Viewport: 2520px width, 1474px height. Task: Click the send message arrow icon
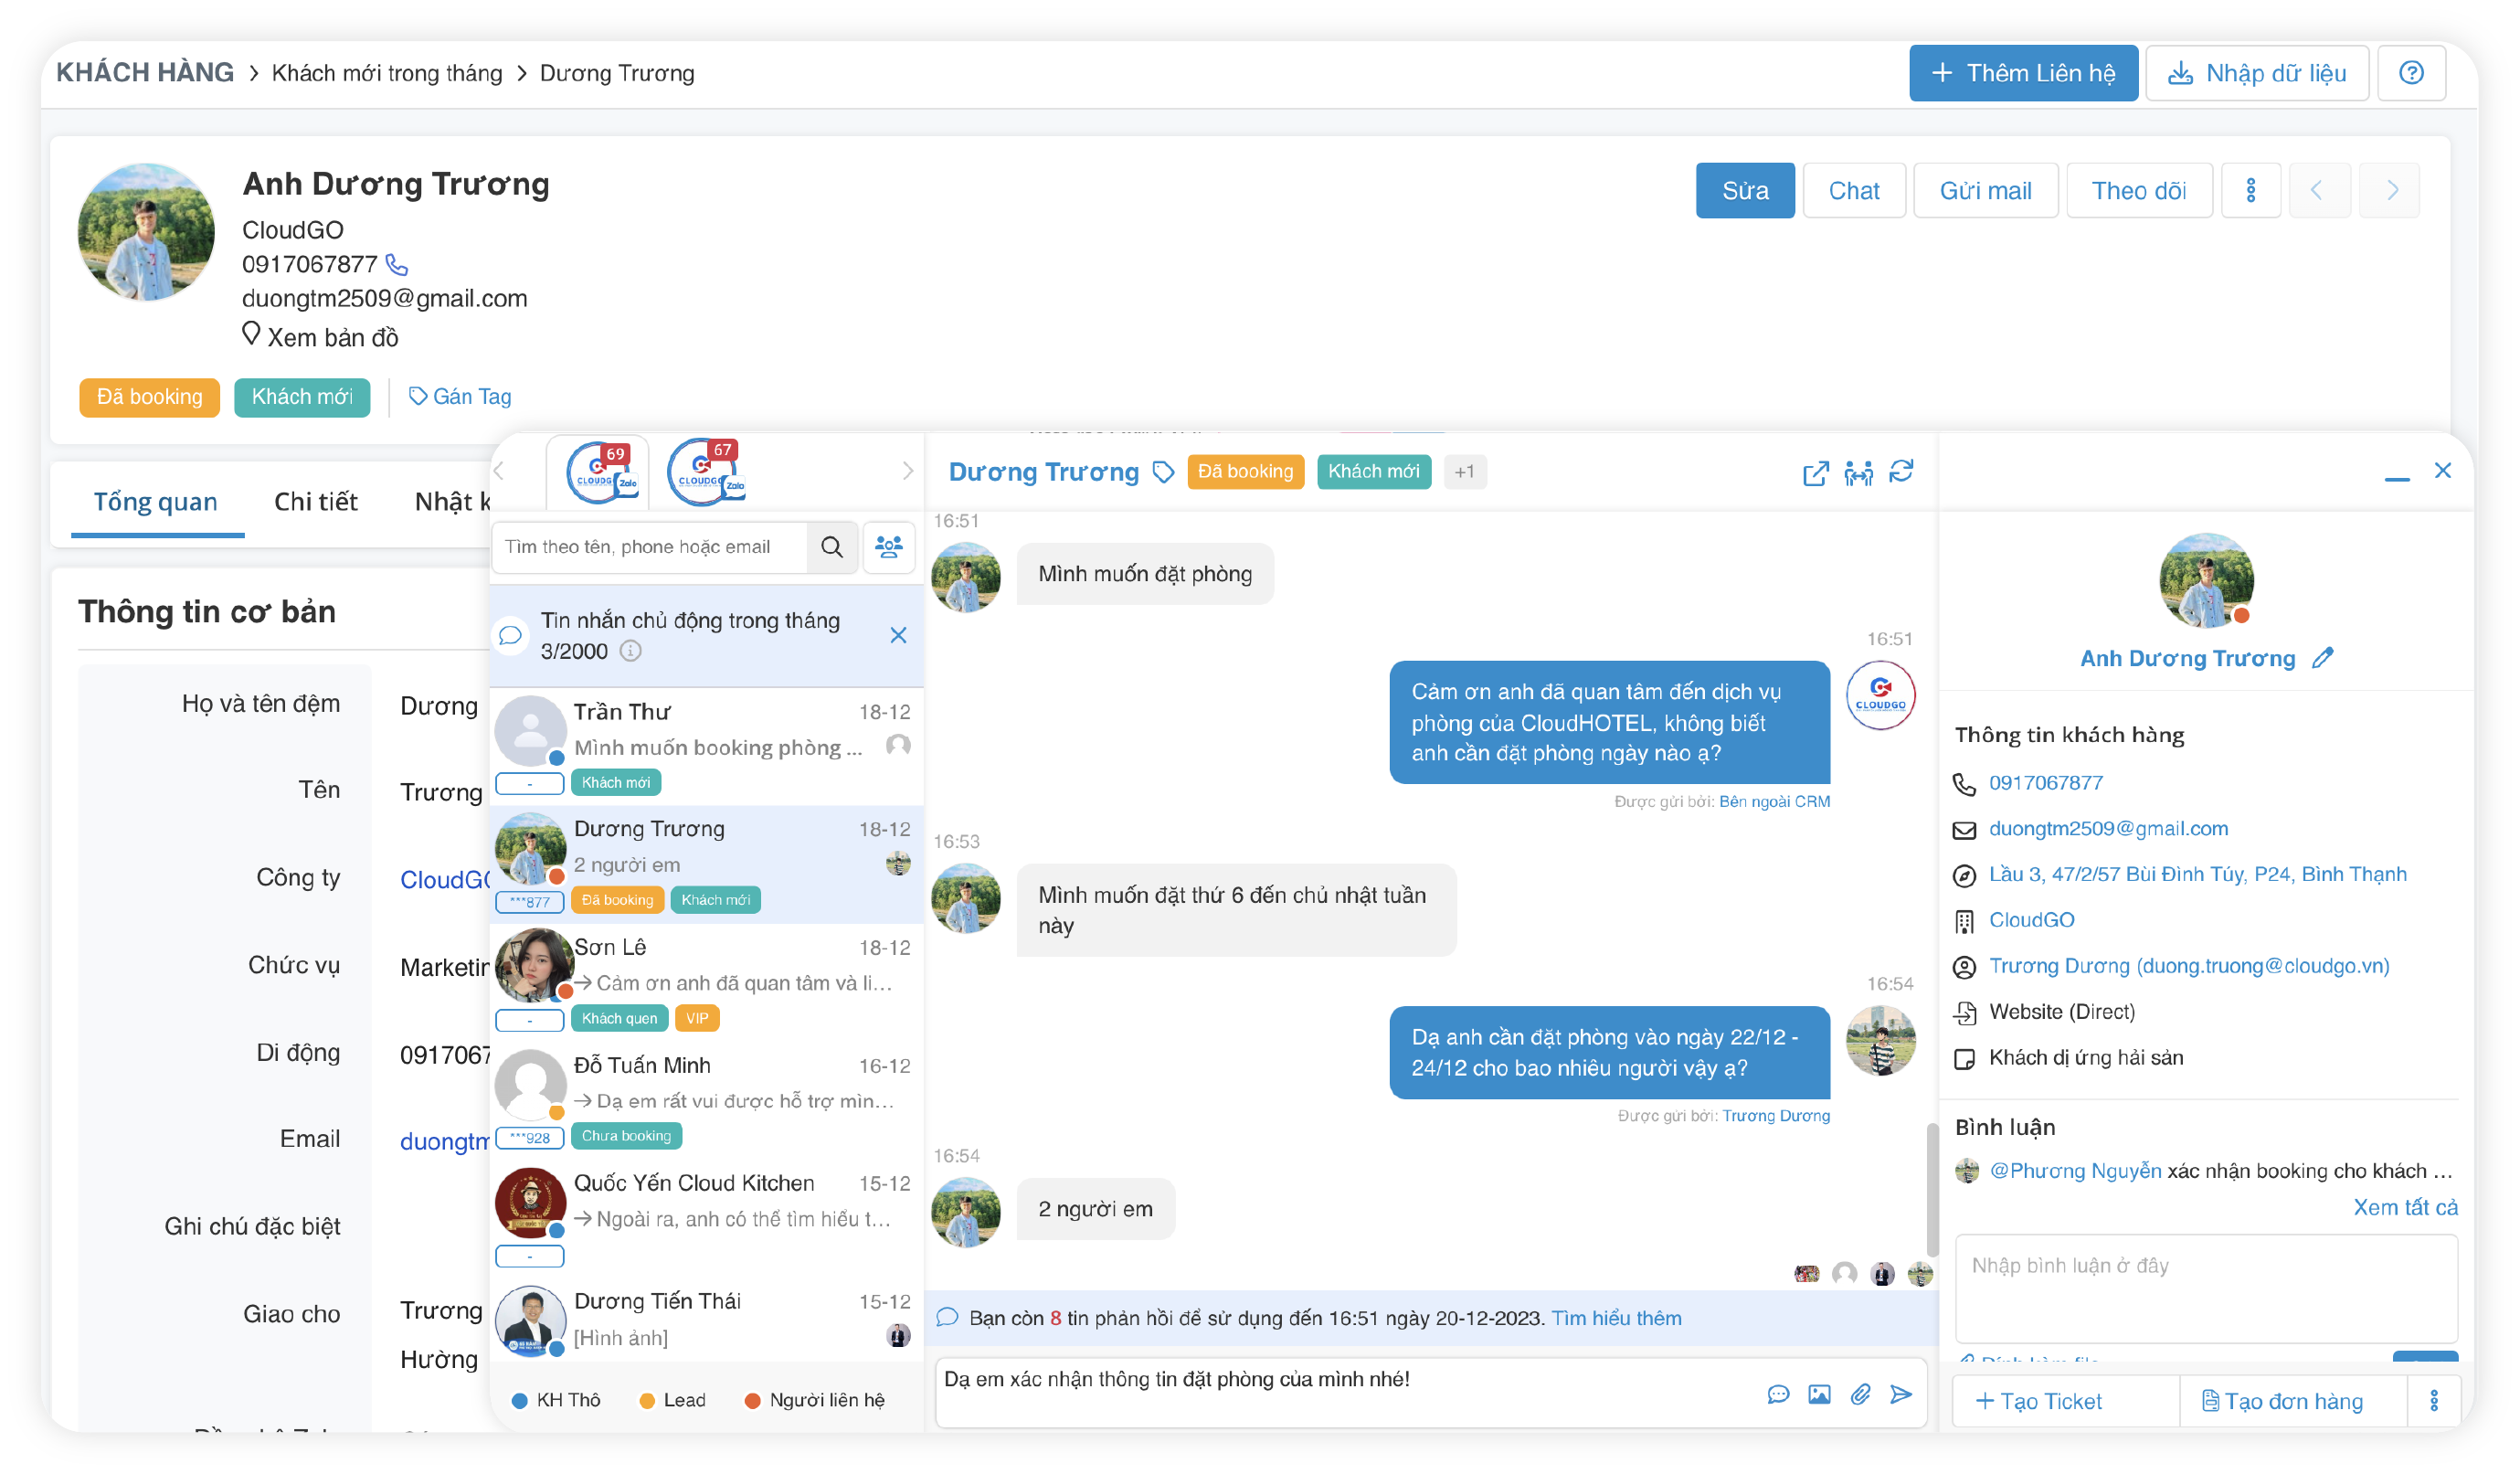pos(1900,1394)
